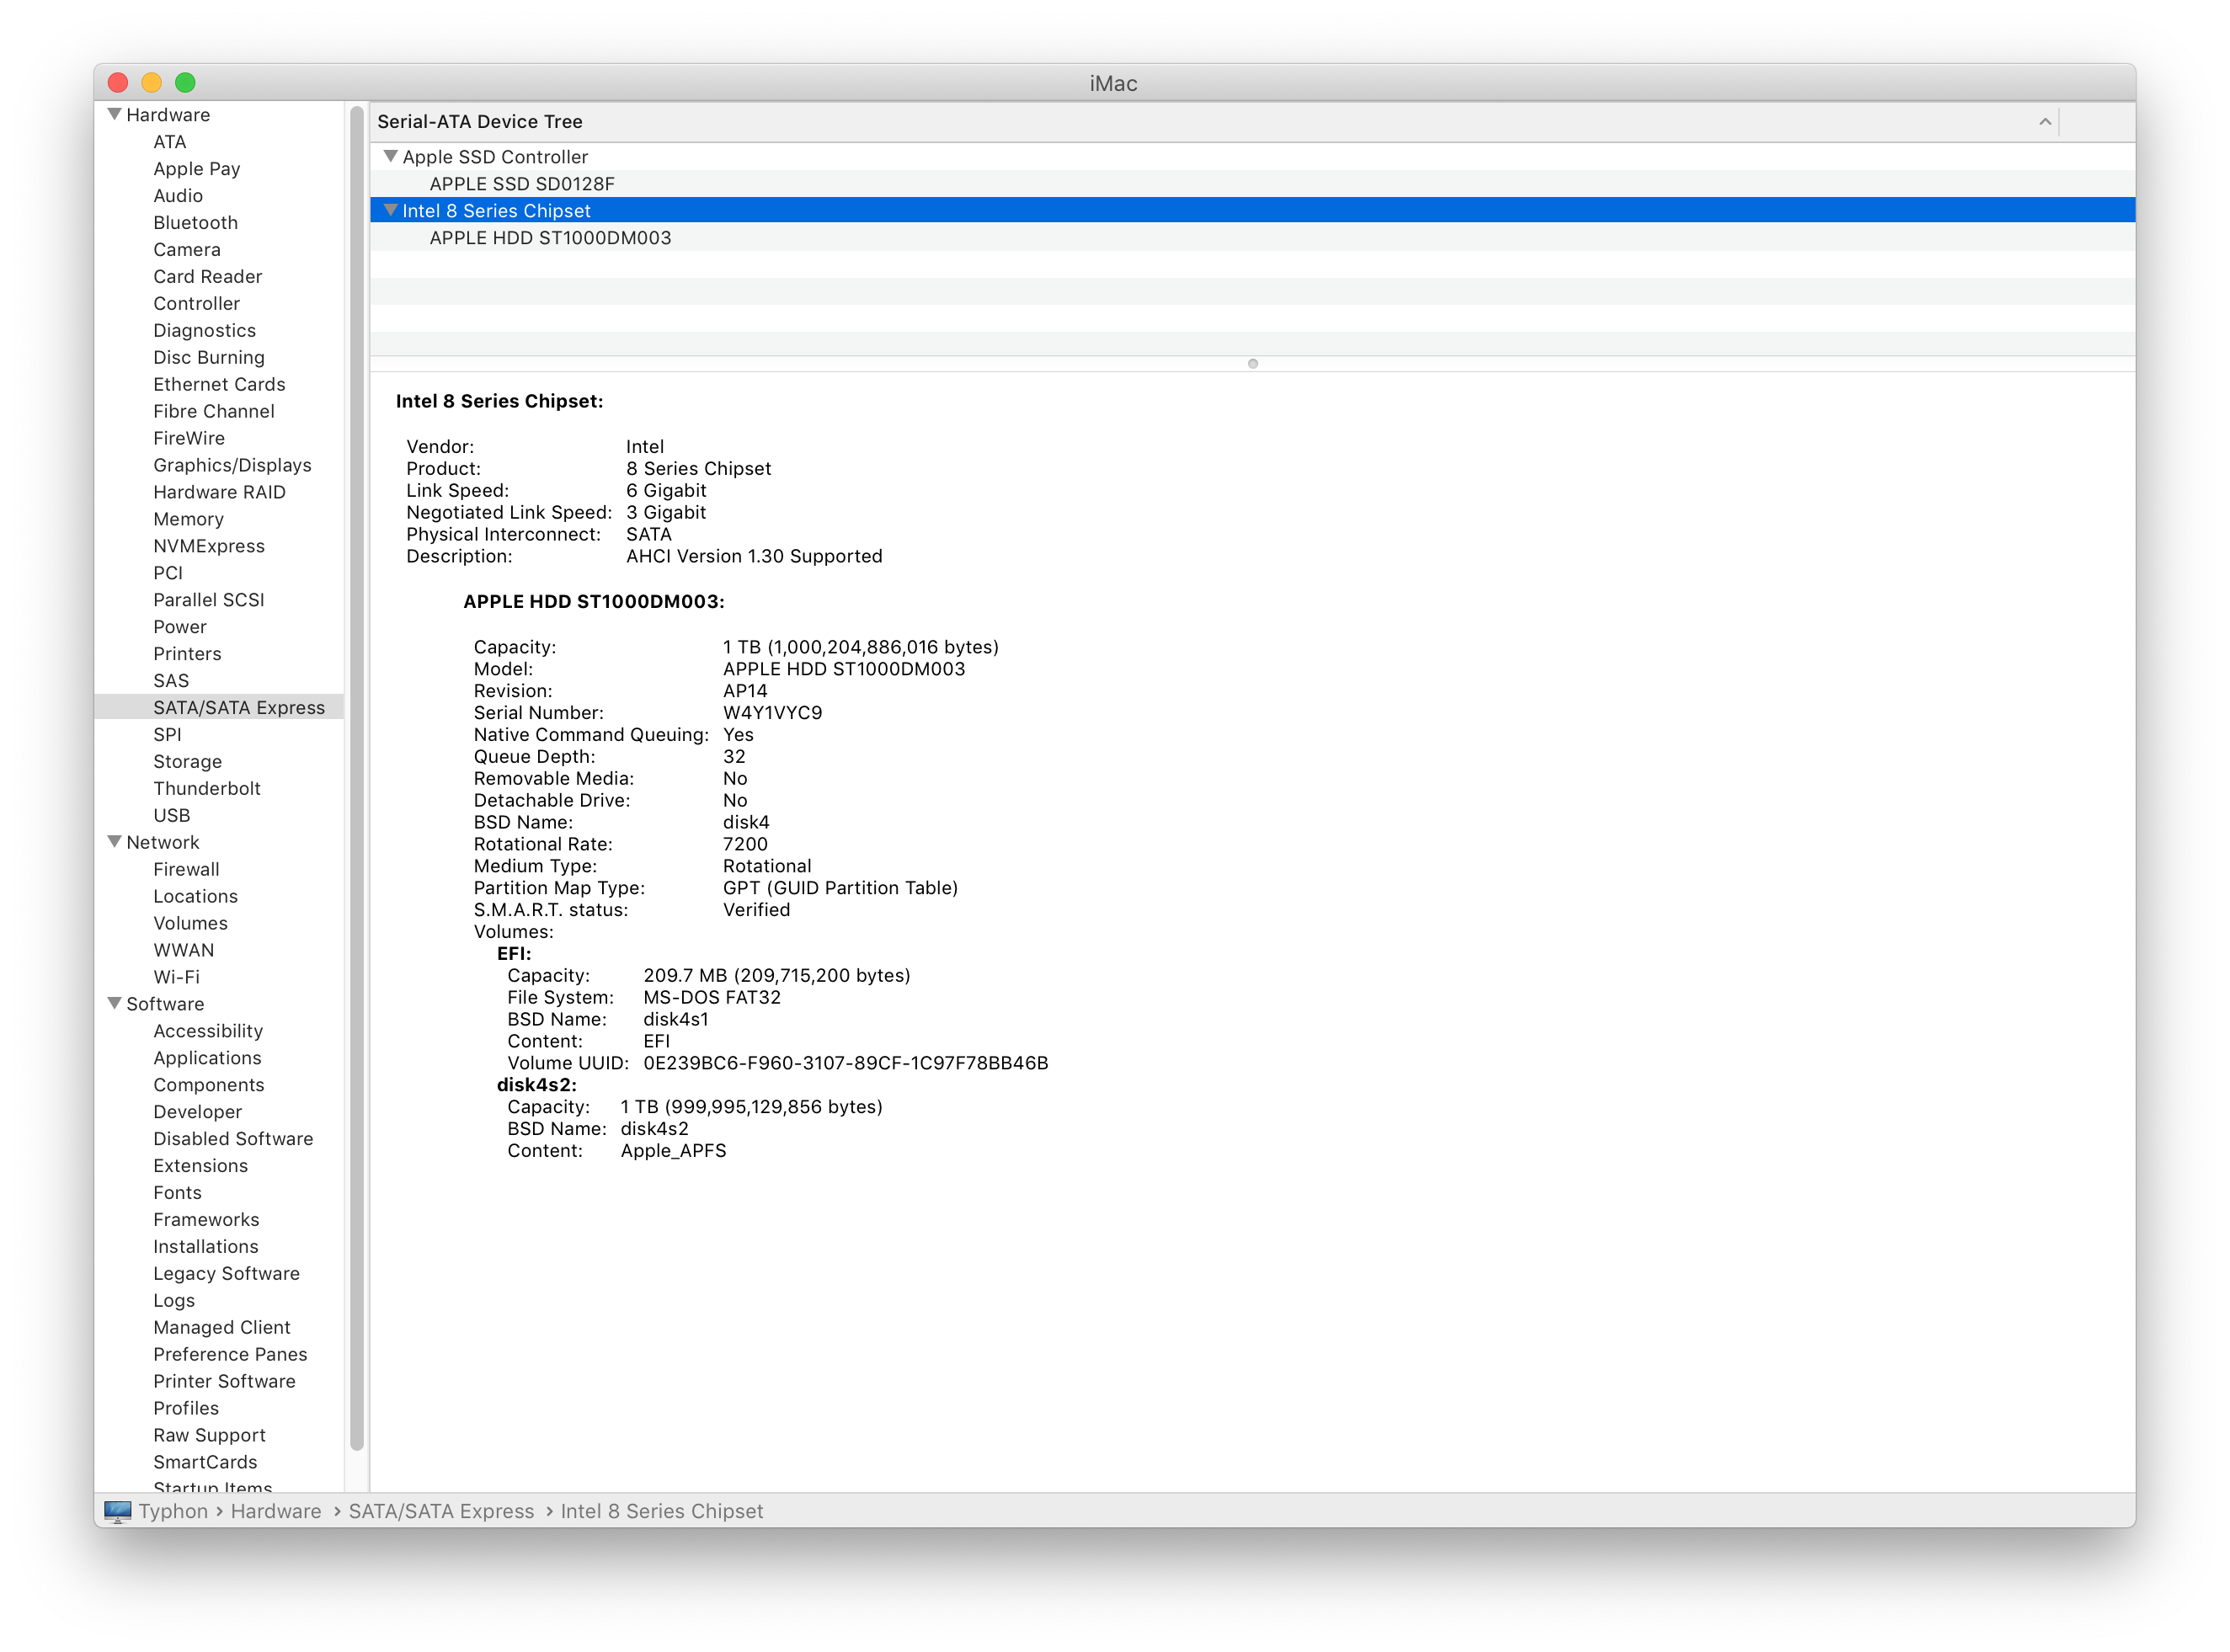The height and width of the screenshot is (1652, 2230).
Task: Select Ethernet Cards in the sidebar
Action: point(219,385)
